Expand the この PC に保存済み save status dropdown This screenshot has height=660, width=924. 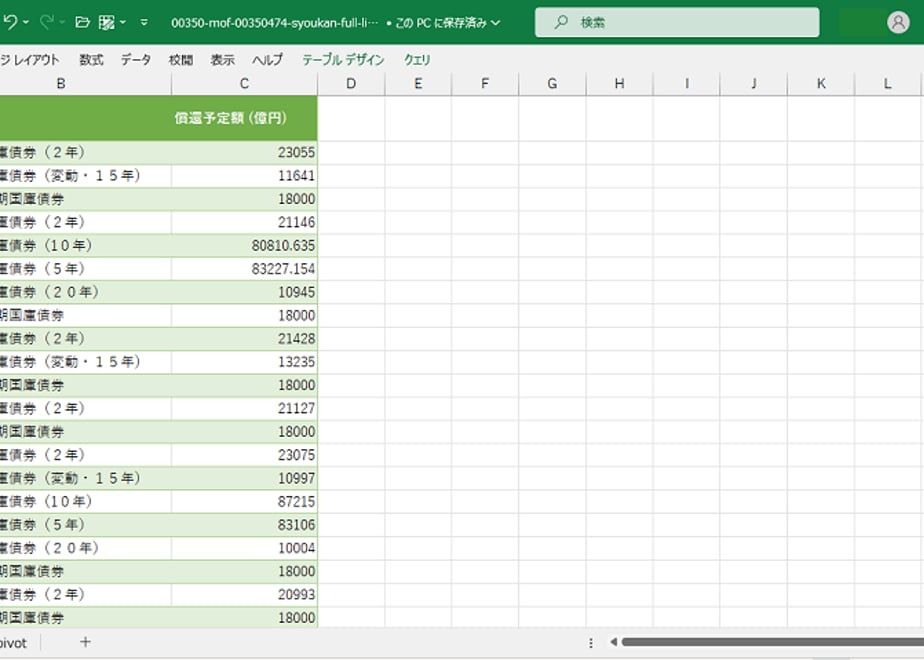[496, 22]
